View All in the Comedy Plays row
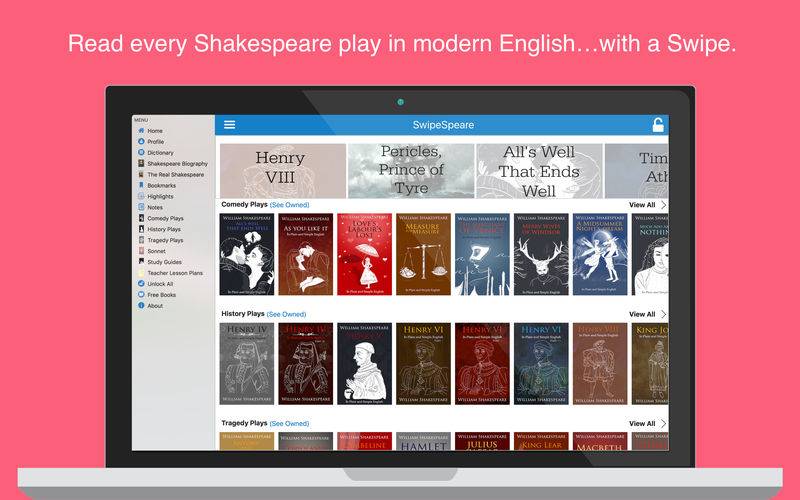This screenshot has height=500, width=800. (x=647, y=205)
